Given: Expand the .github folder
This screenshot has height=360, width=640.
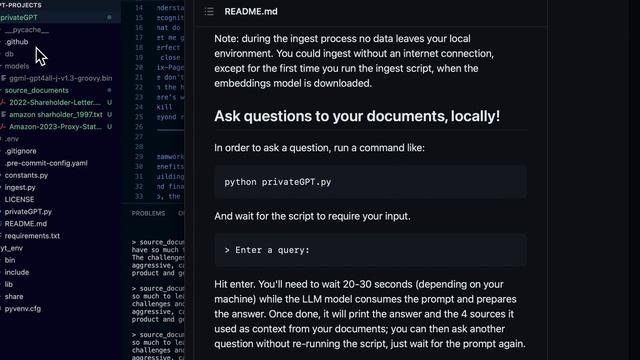Looking at the screenshot, I should pos(17,42).
